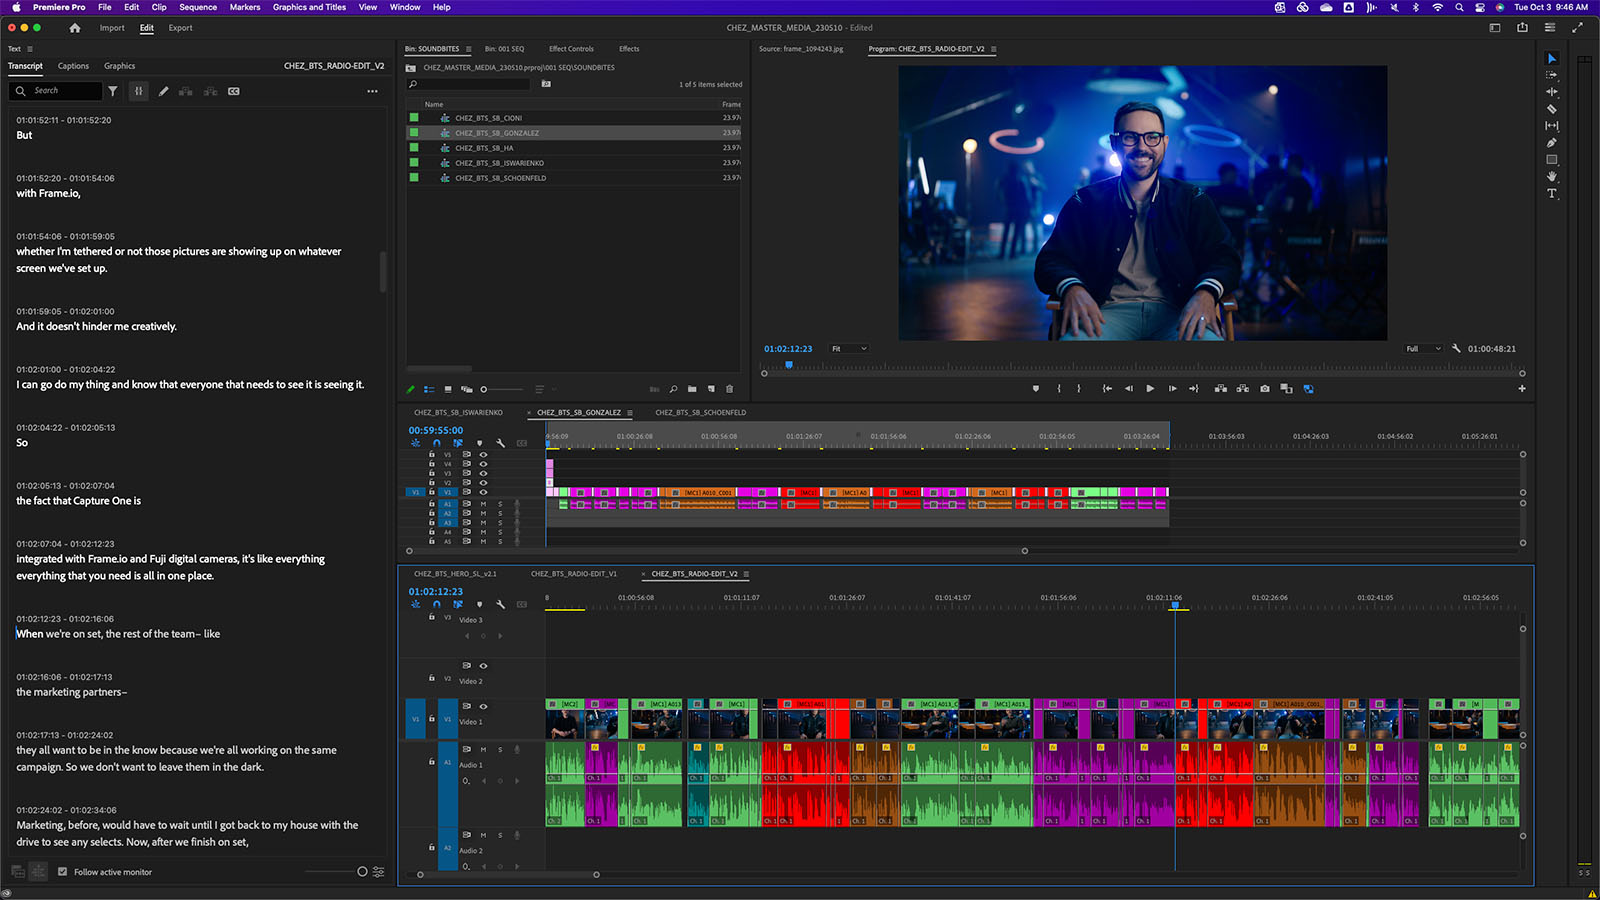This screenshot has width=1600, height=900.
Task: Open the RADIO-EDIT_V2 timeline display settings wrench
Action: [x=501, y=605]
